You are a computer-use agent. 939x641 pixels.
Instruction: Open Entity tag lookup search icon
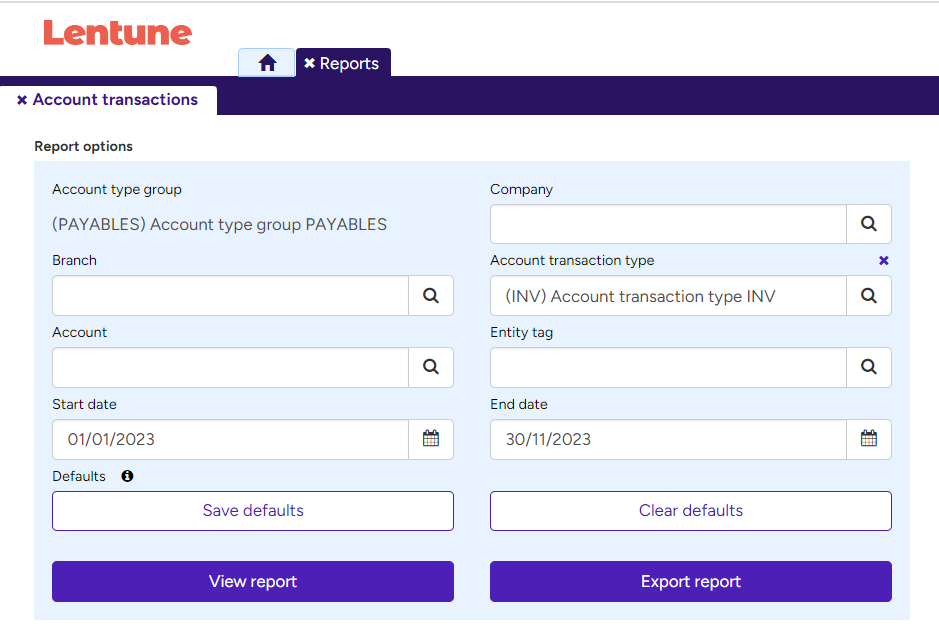pos(868,367)
